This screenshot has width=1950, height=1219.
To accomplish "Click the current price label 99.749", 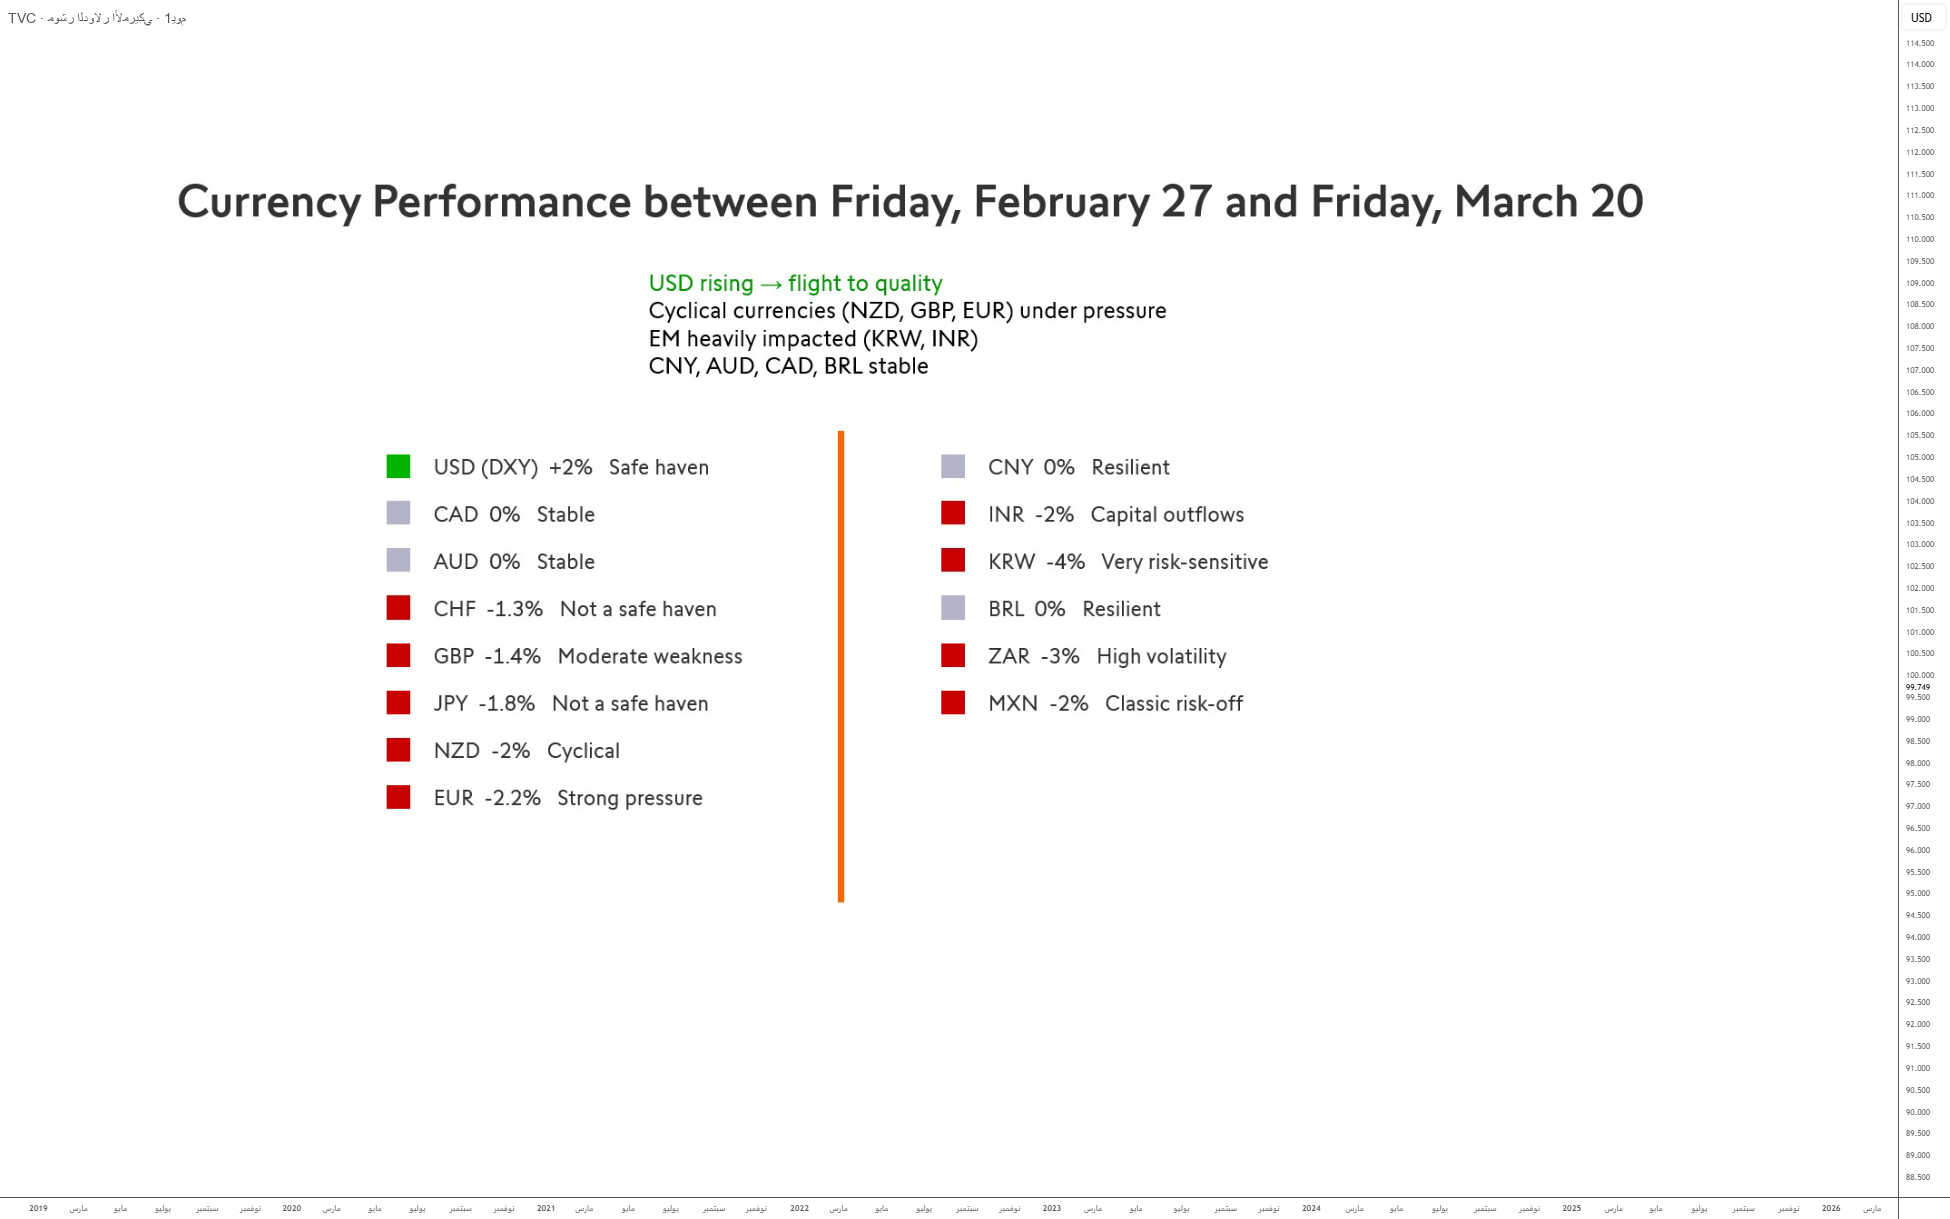I will coord(1917,687).
